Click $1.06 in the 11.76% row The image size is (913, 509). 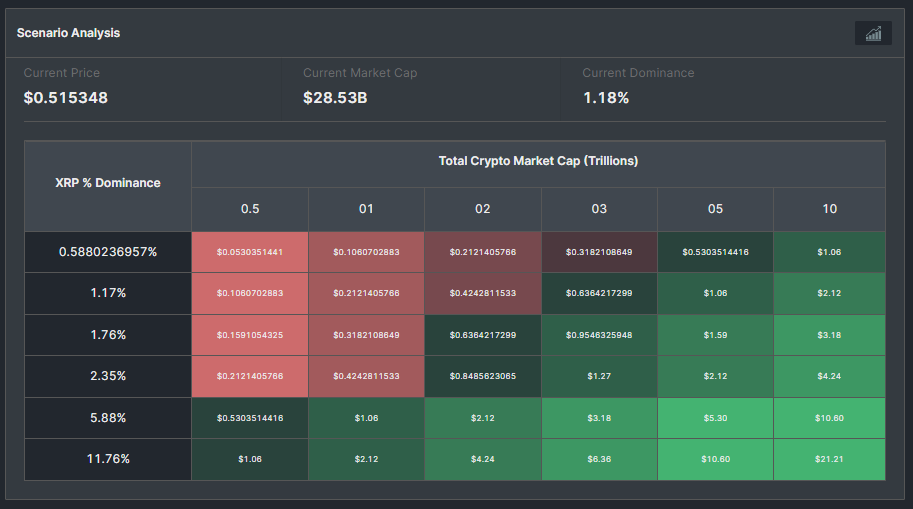click(250, 459)
